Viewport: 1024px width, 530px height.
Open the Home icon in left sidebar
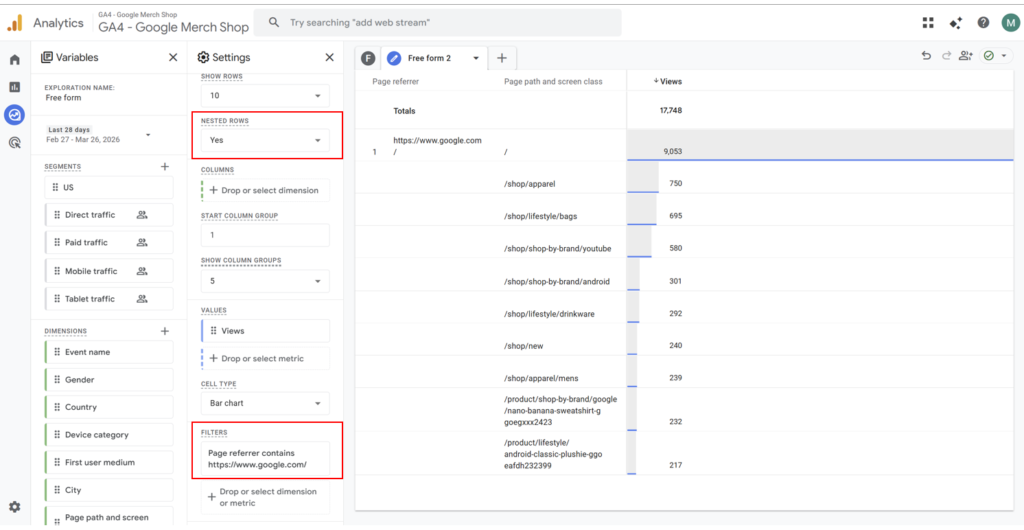pos(14,60)
